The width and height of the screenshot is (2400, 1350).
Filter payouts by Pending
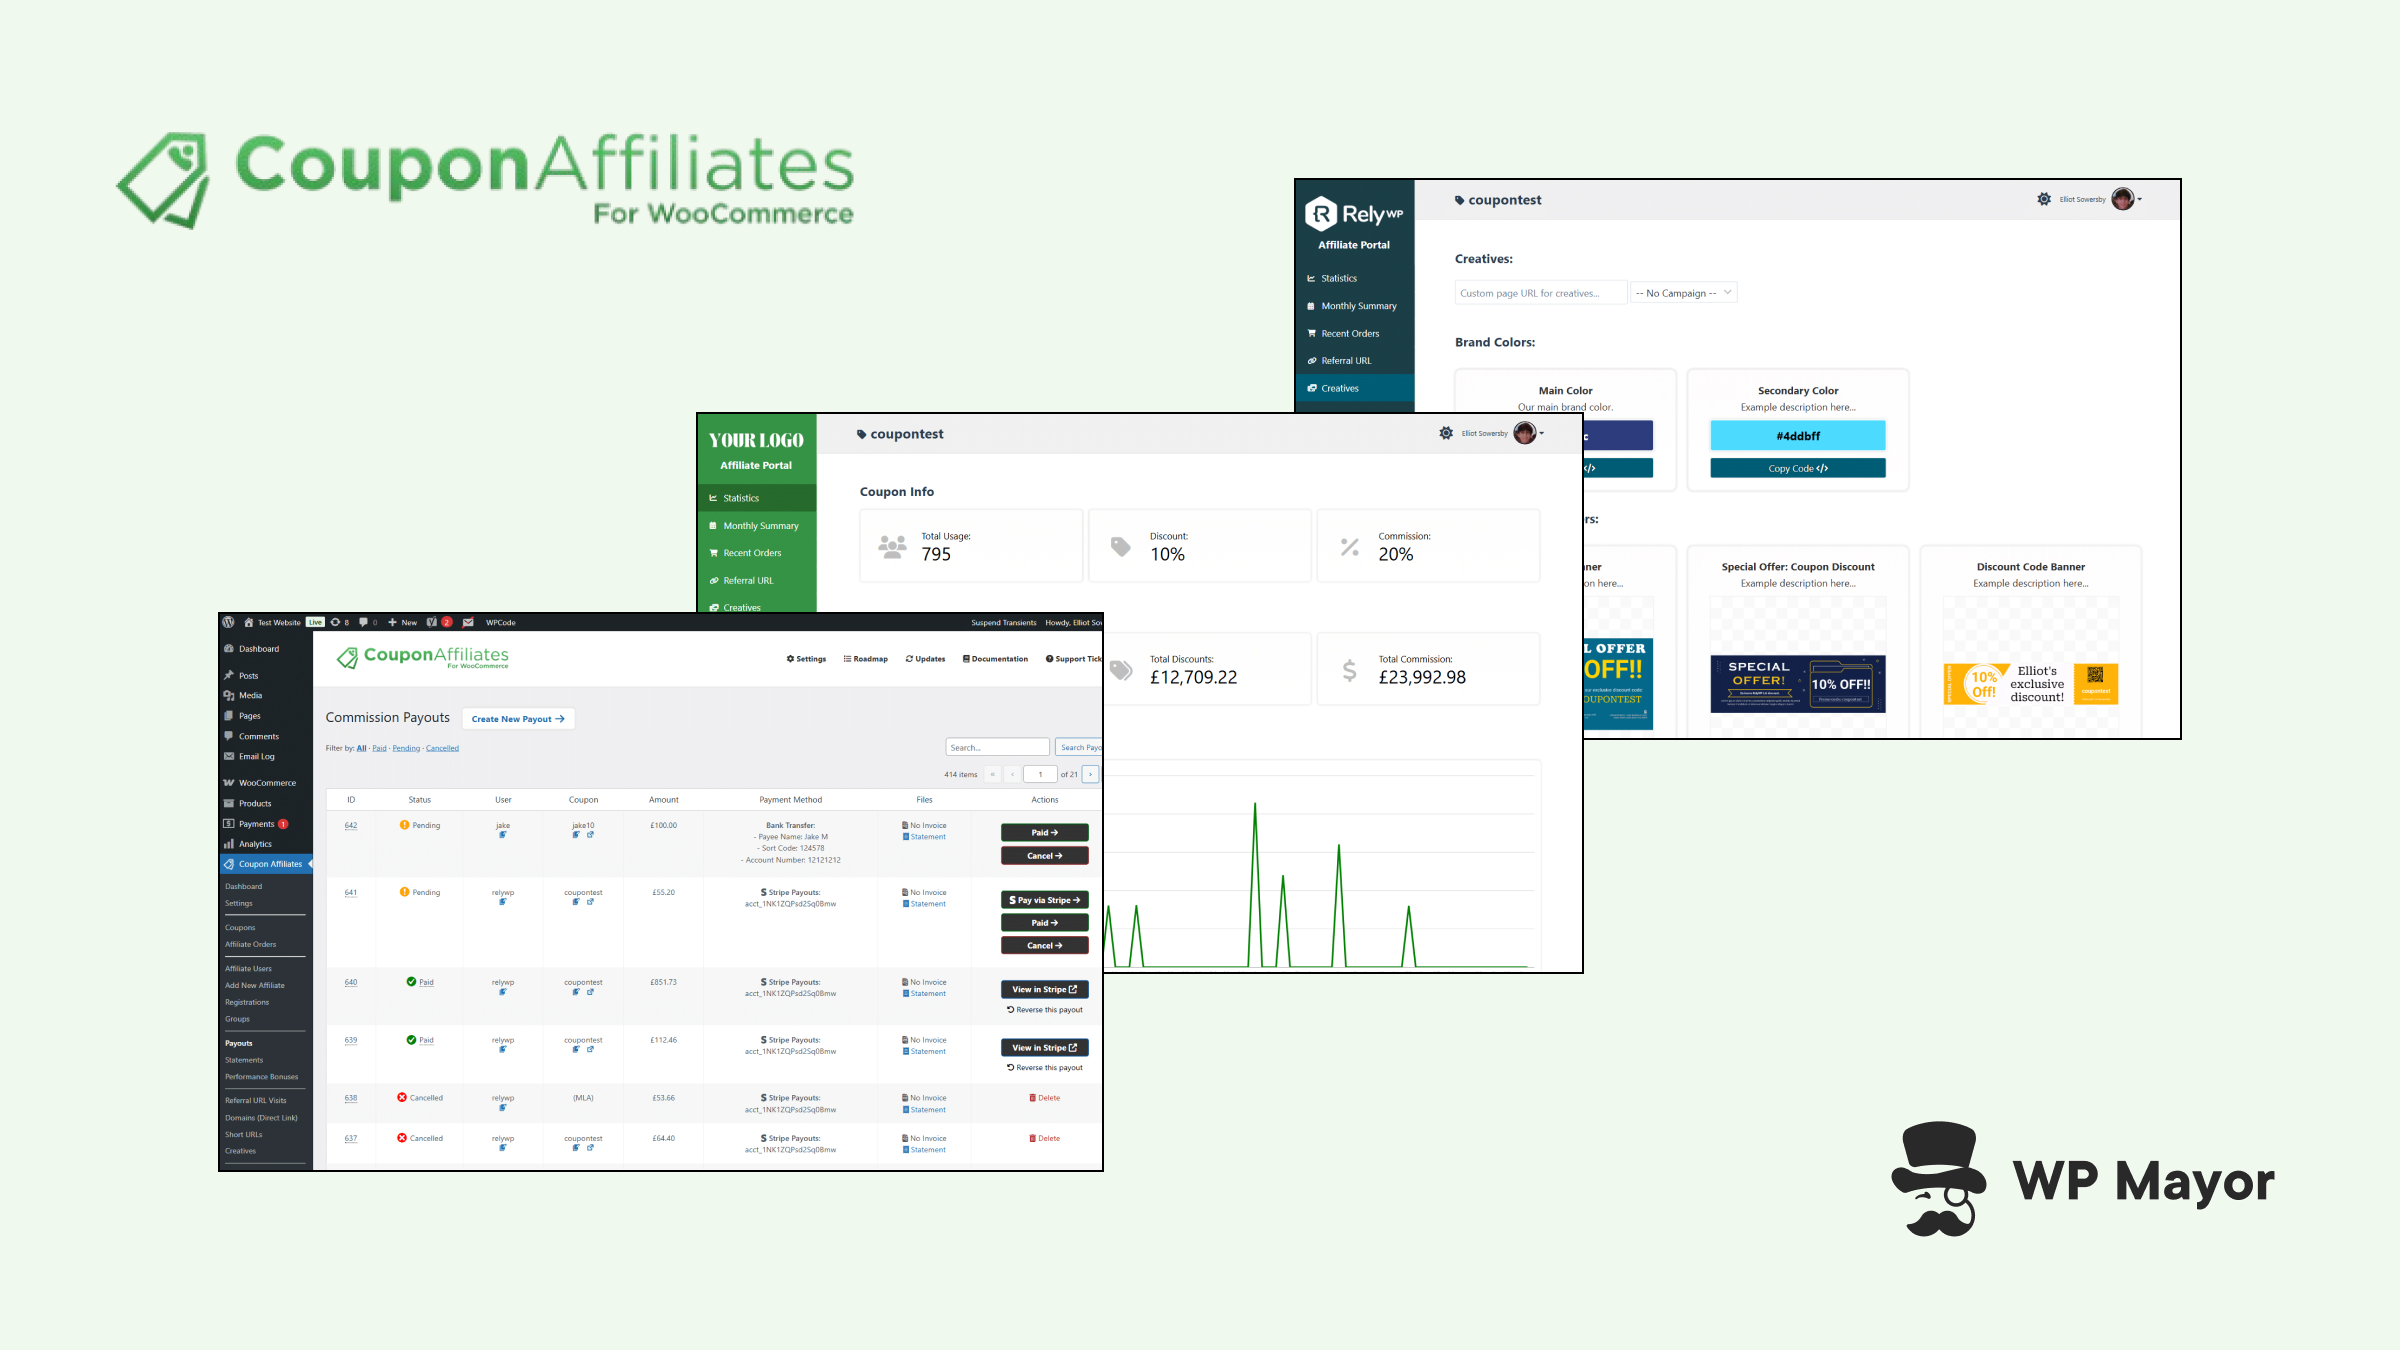[x=406, y=748]
